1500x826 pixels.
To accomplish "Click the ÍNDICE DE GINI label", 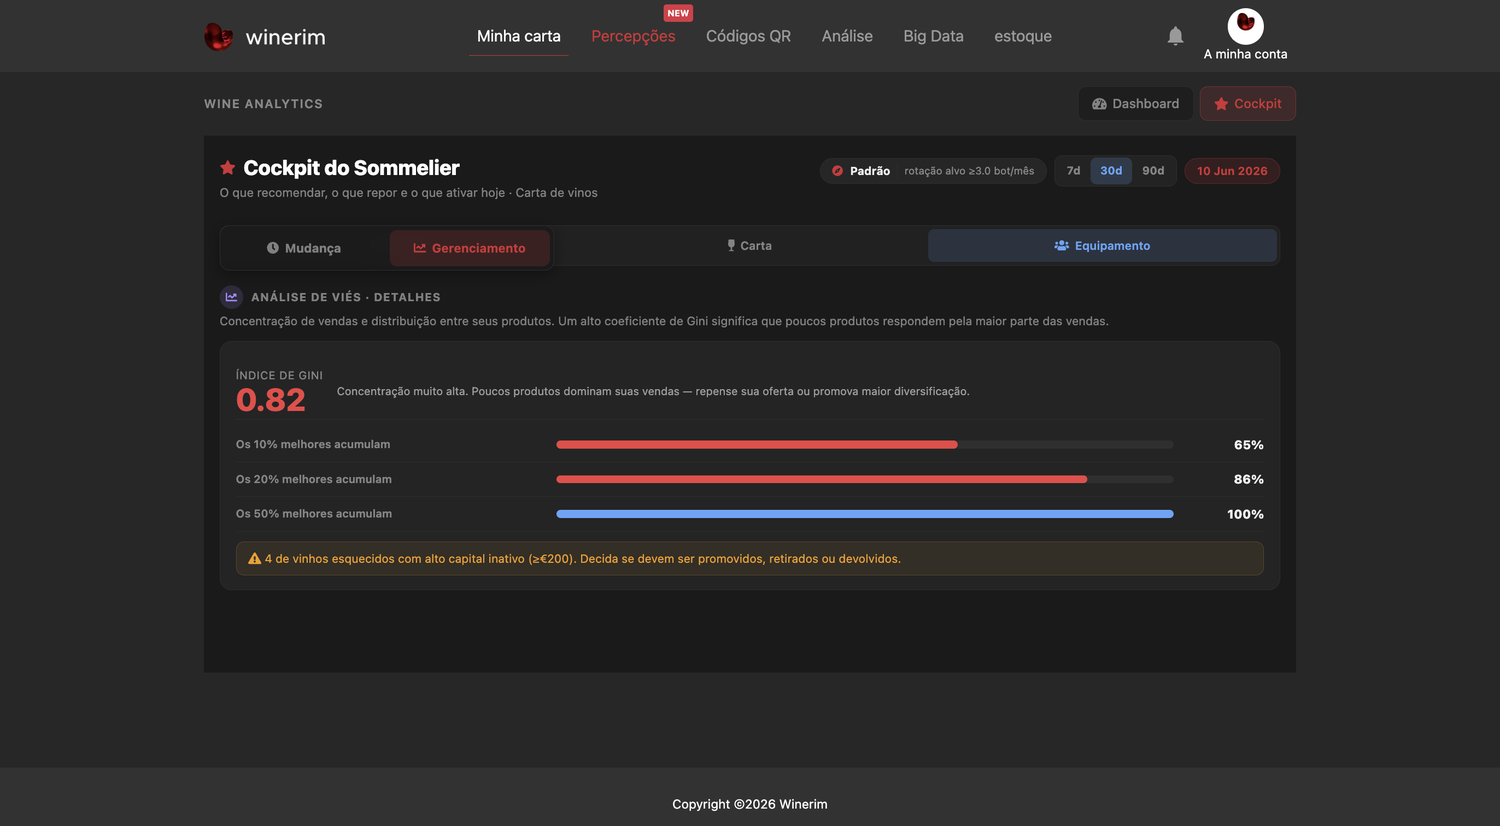I will 279,375.
